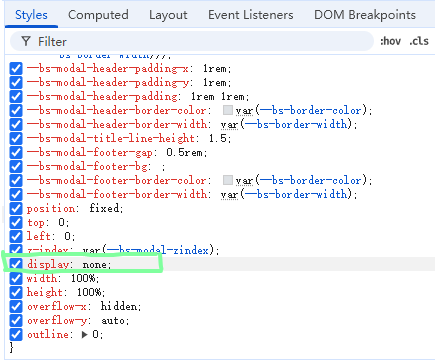The image size is (435, 360).
Task: Edit the overflow-x value 'hidden'
Action: click(119, 306)
